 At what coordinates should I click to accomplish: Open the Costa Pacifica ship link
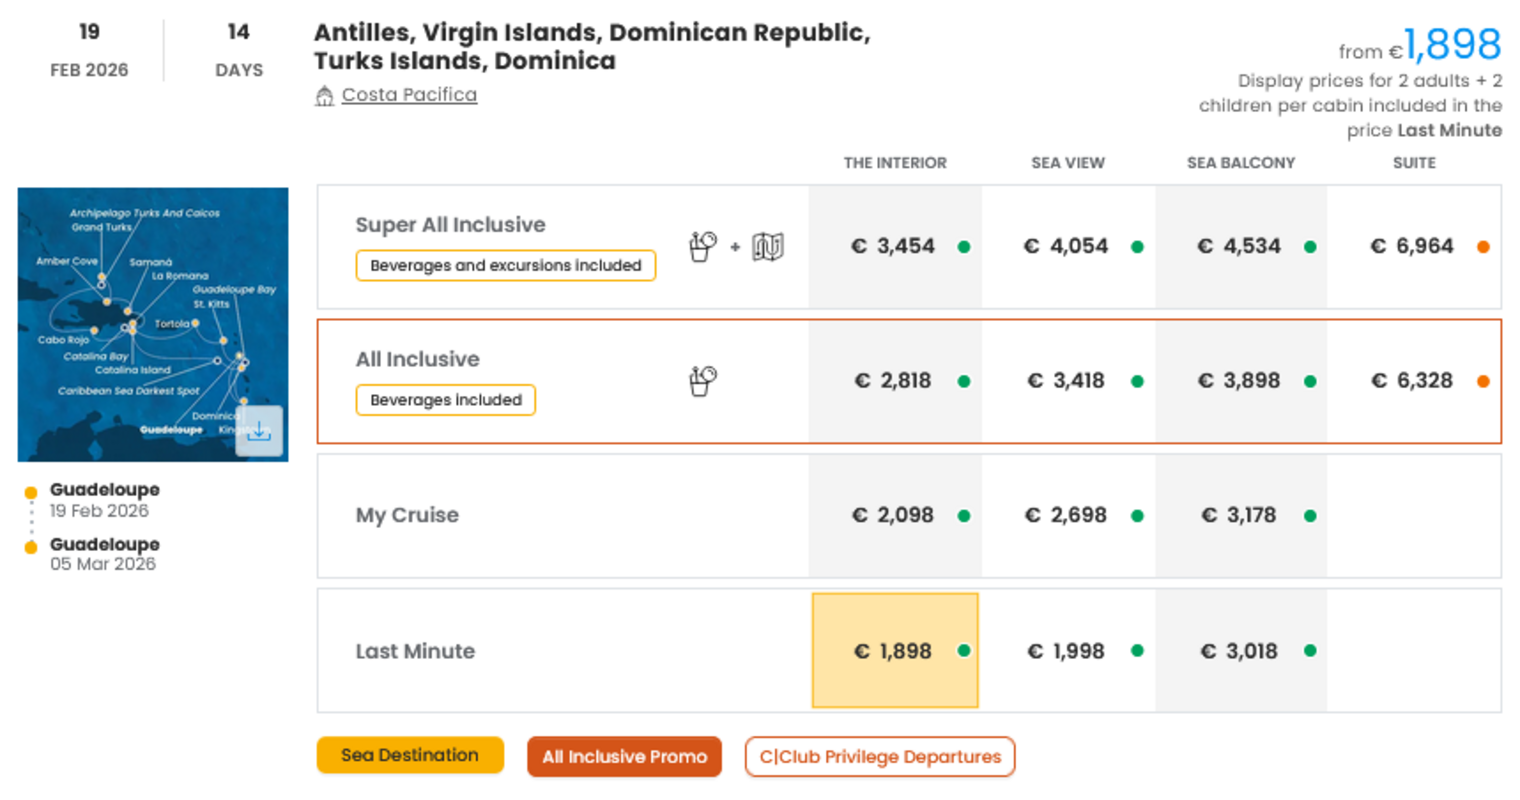coord(409,95)
